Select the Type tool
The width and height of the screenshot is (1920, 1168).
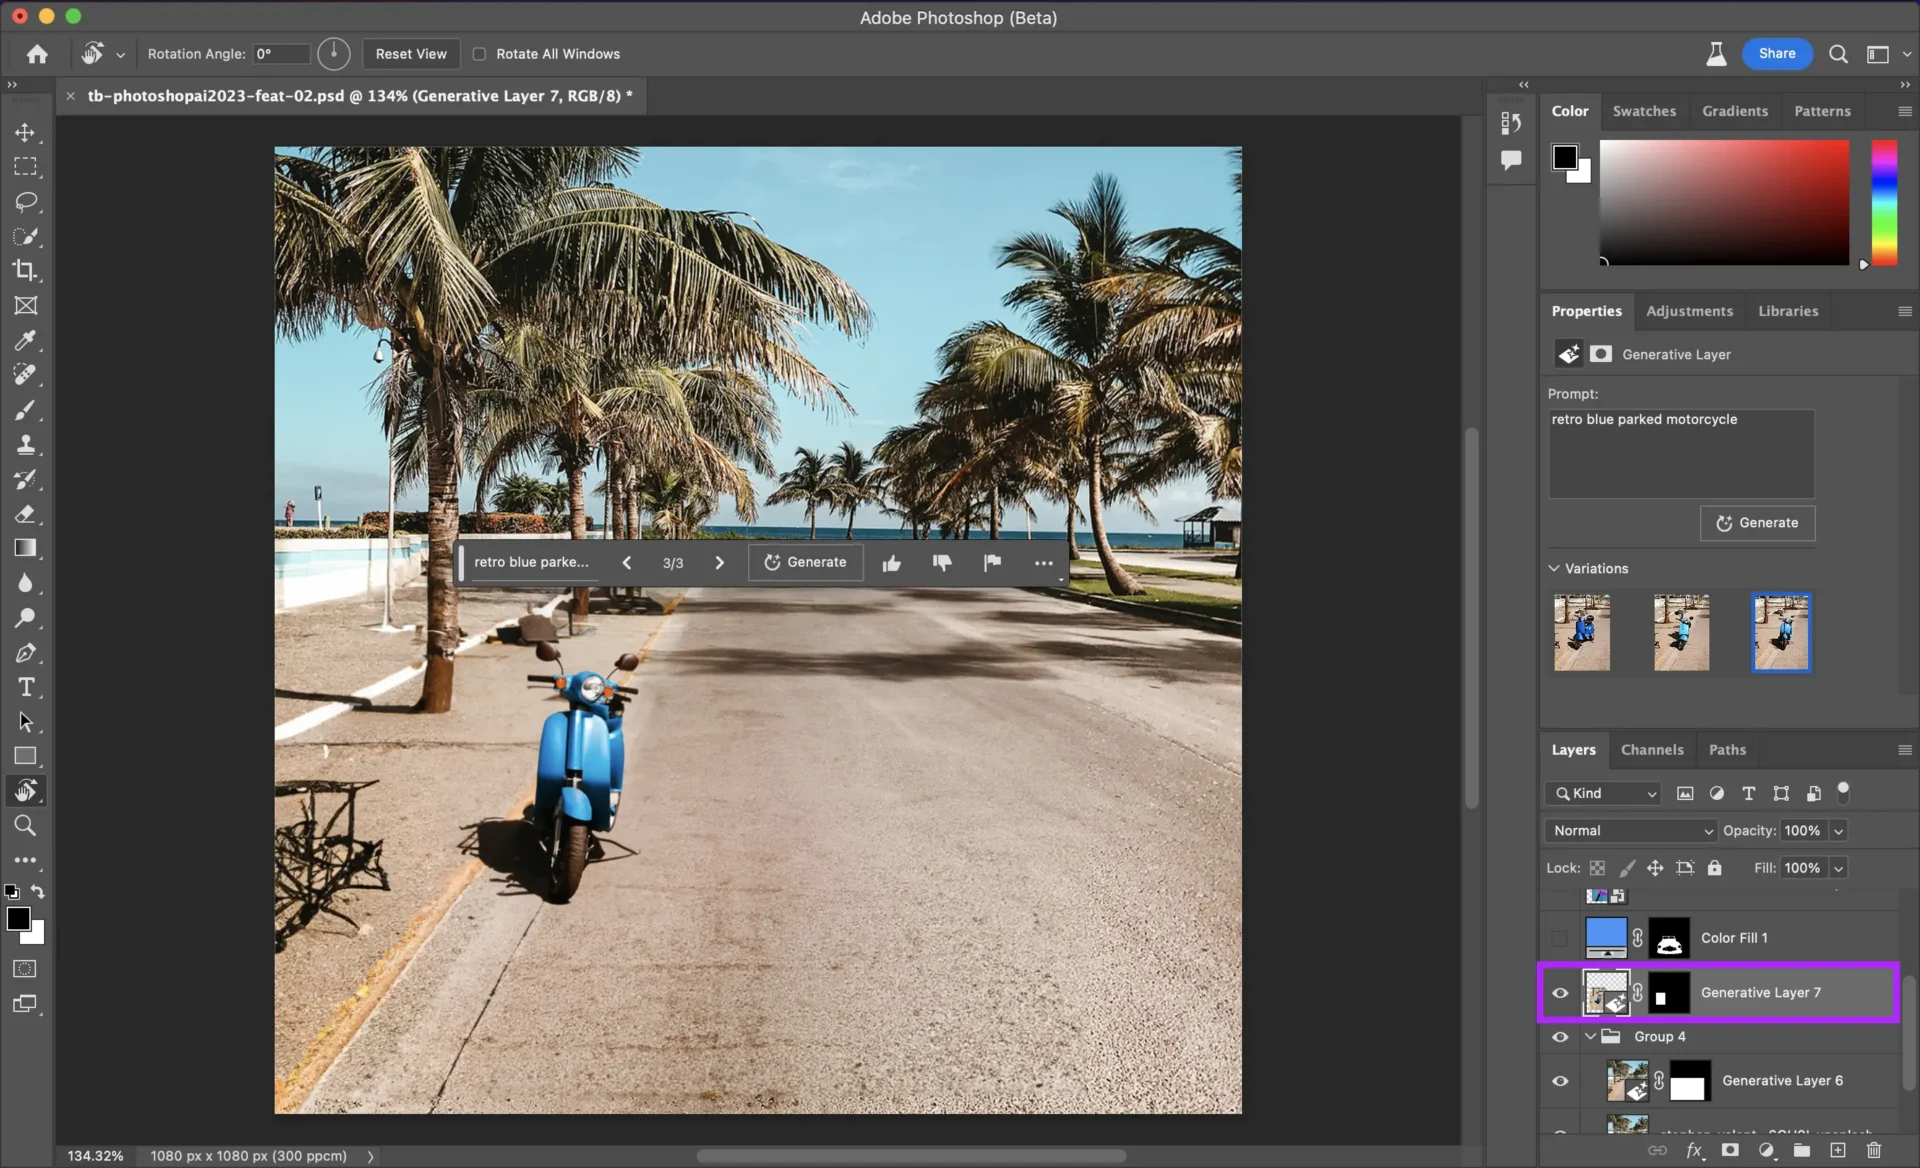pos(25,685)
